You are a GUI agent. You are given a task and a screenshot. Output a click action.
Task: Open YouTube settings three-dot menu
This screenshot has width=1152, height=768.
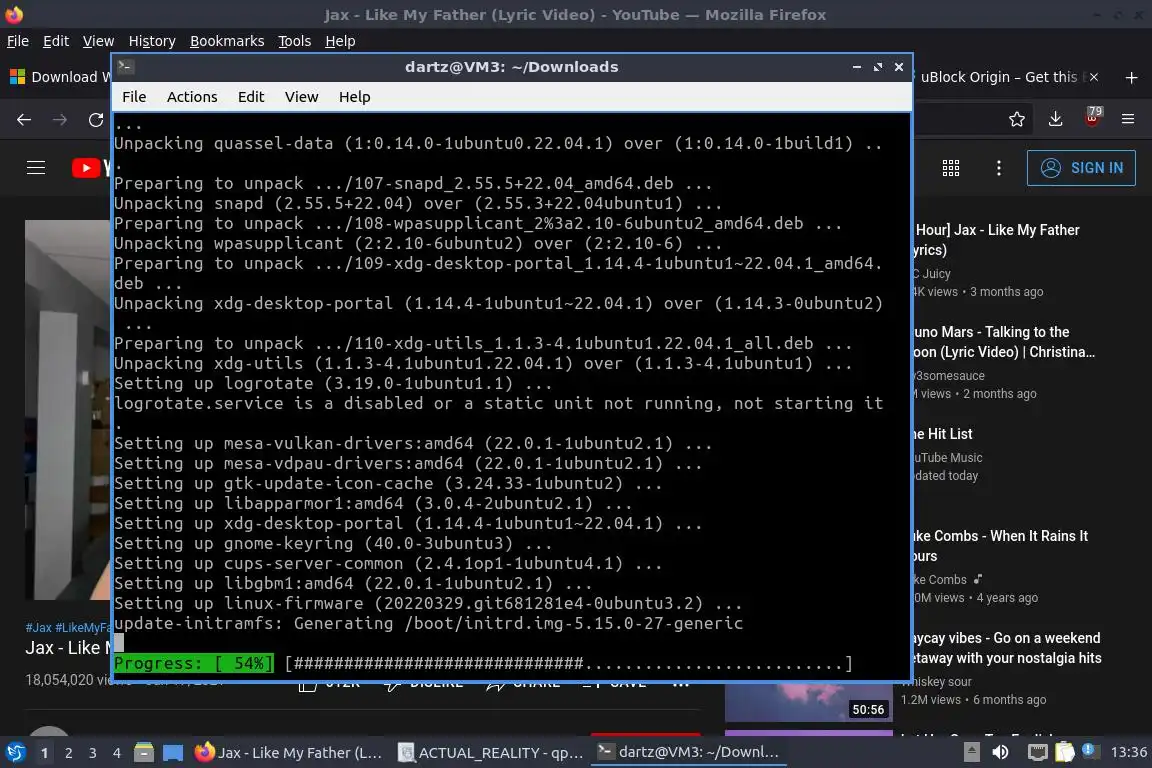(998, 168)
